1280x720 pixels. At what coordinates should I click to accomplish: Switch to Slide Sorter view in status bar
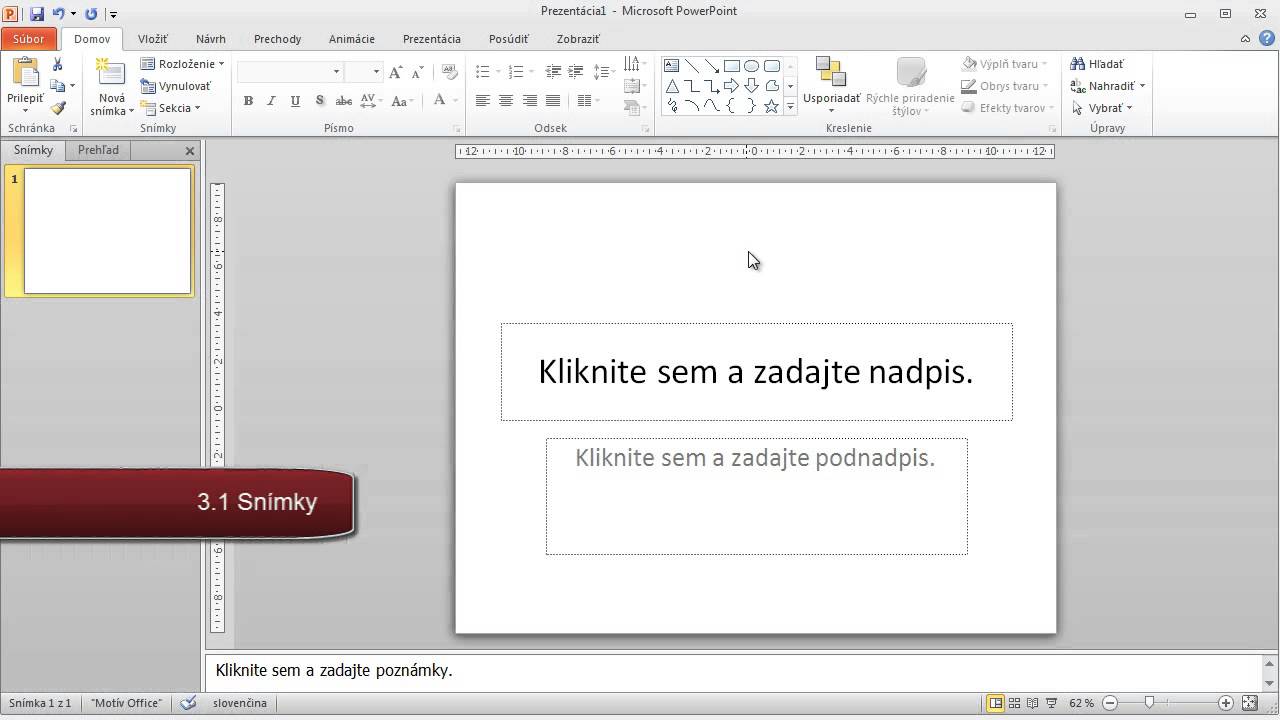pyautogui.click(x=1014, y=703)
